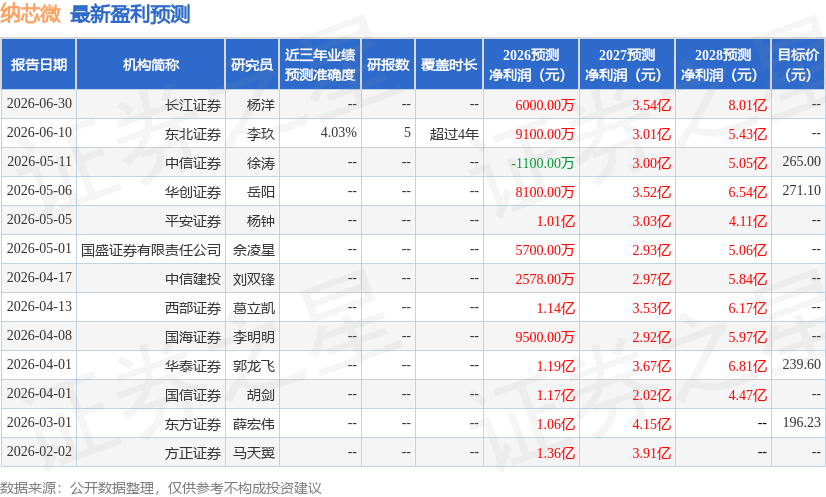Click the 2026-05-11 report date
Viewport: 826px width, 497px height.
(39, 161)
